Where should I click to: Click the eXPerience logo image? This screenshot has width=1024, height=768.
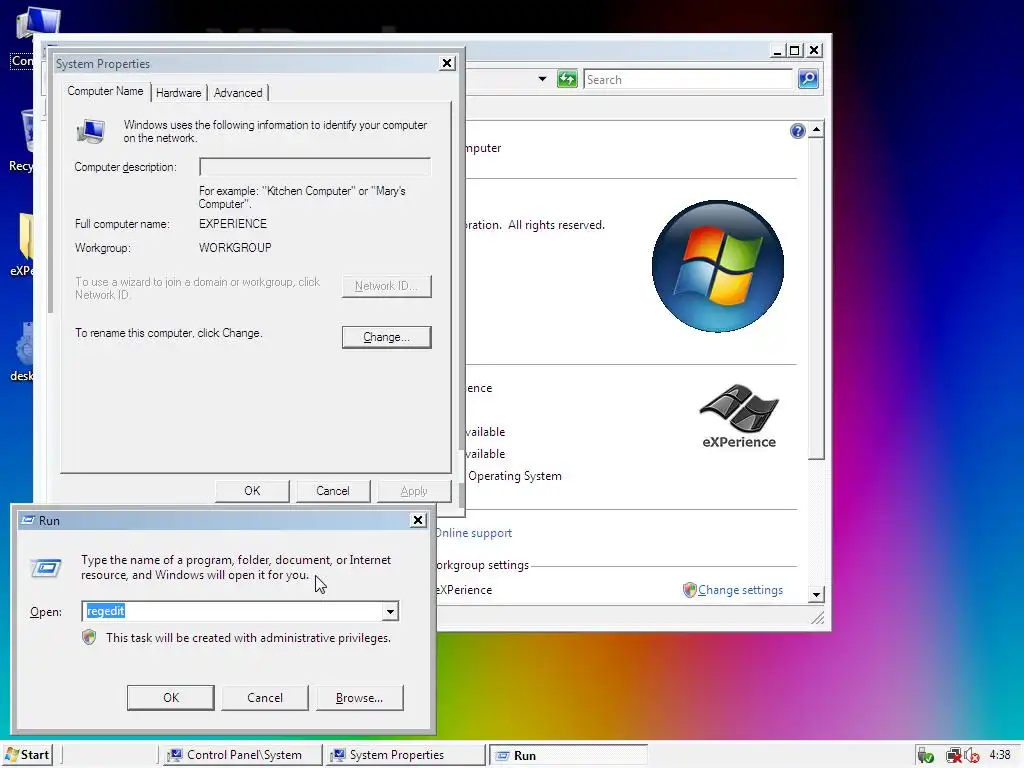739,416
